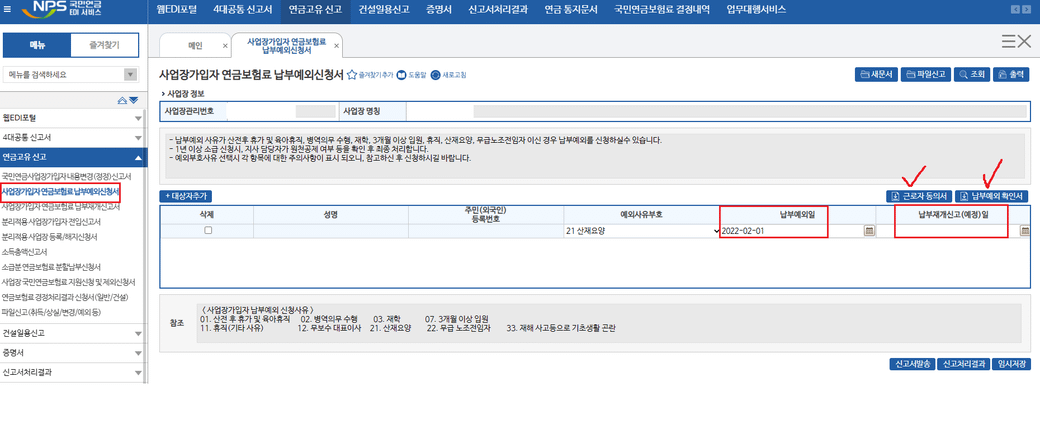Click the 근로자 동의서 button
The height and width of the screenshot is (423, 1040).
(x=918, y=196)
